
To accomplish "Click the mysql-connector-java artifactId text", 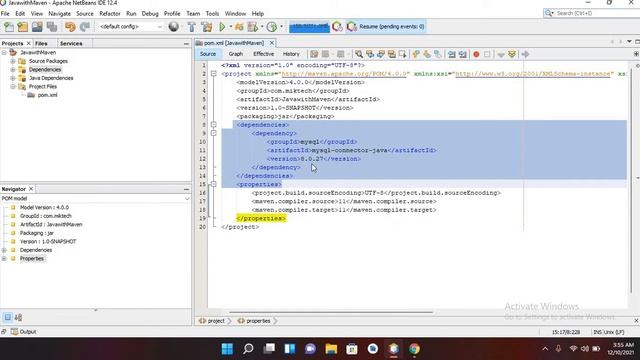I will click(349, 150).
